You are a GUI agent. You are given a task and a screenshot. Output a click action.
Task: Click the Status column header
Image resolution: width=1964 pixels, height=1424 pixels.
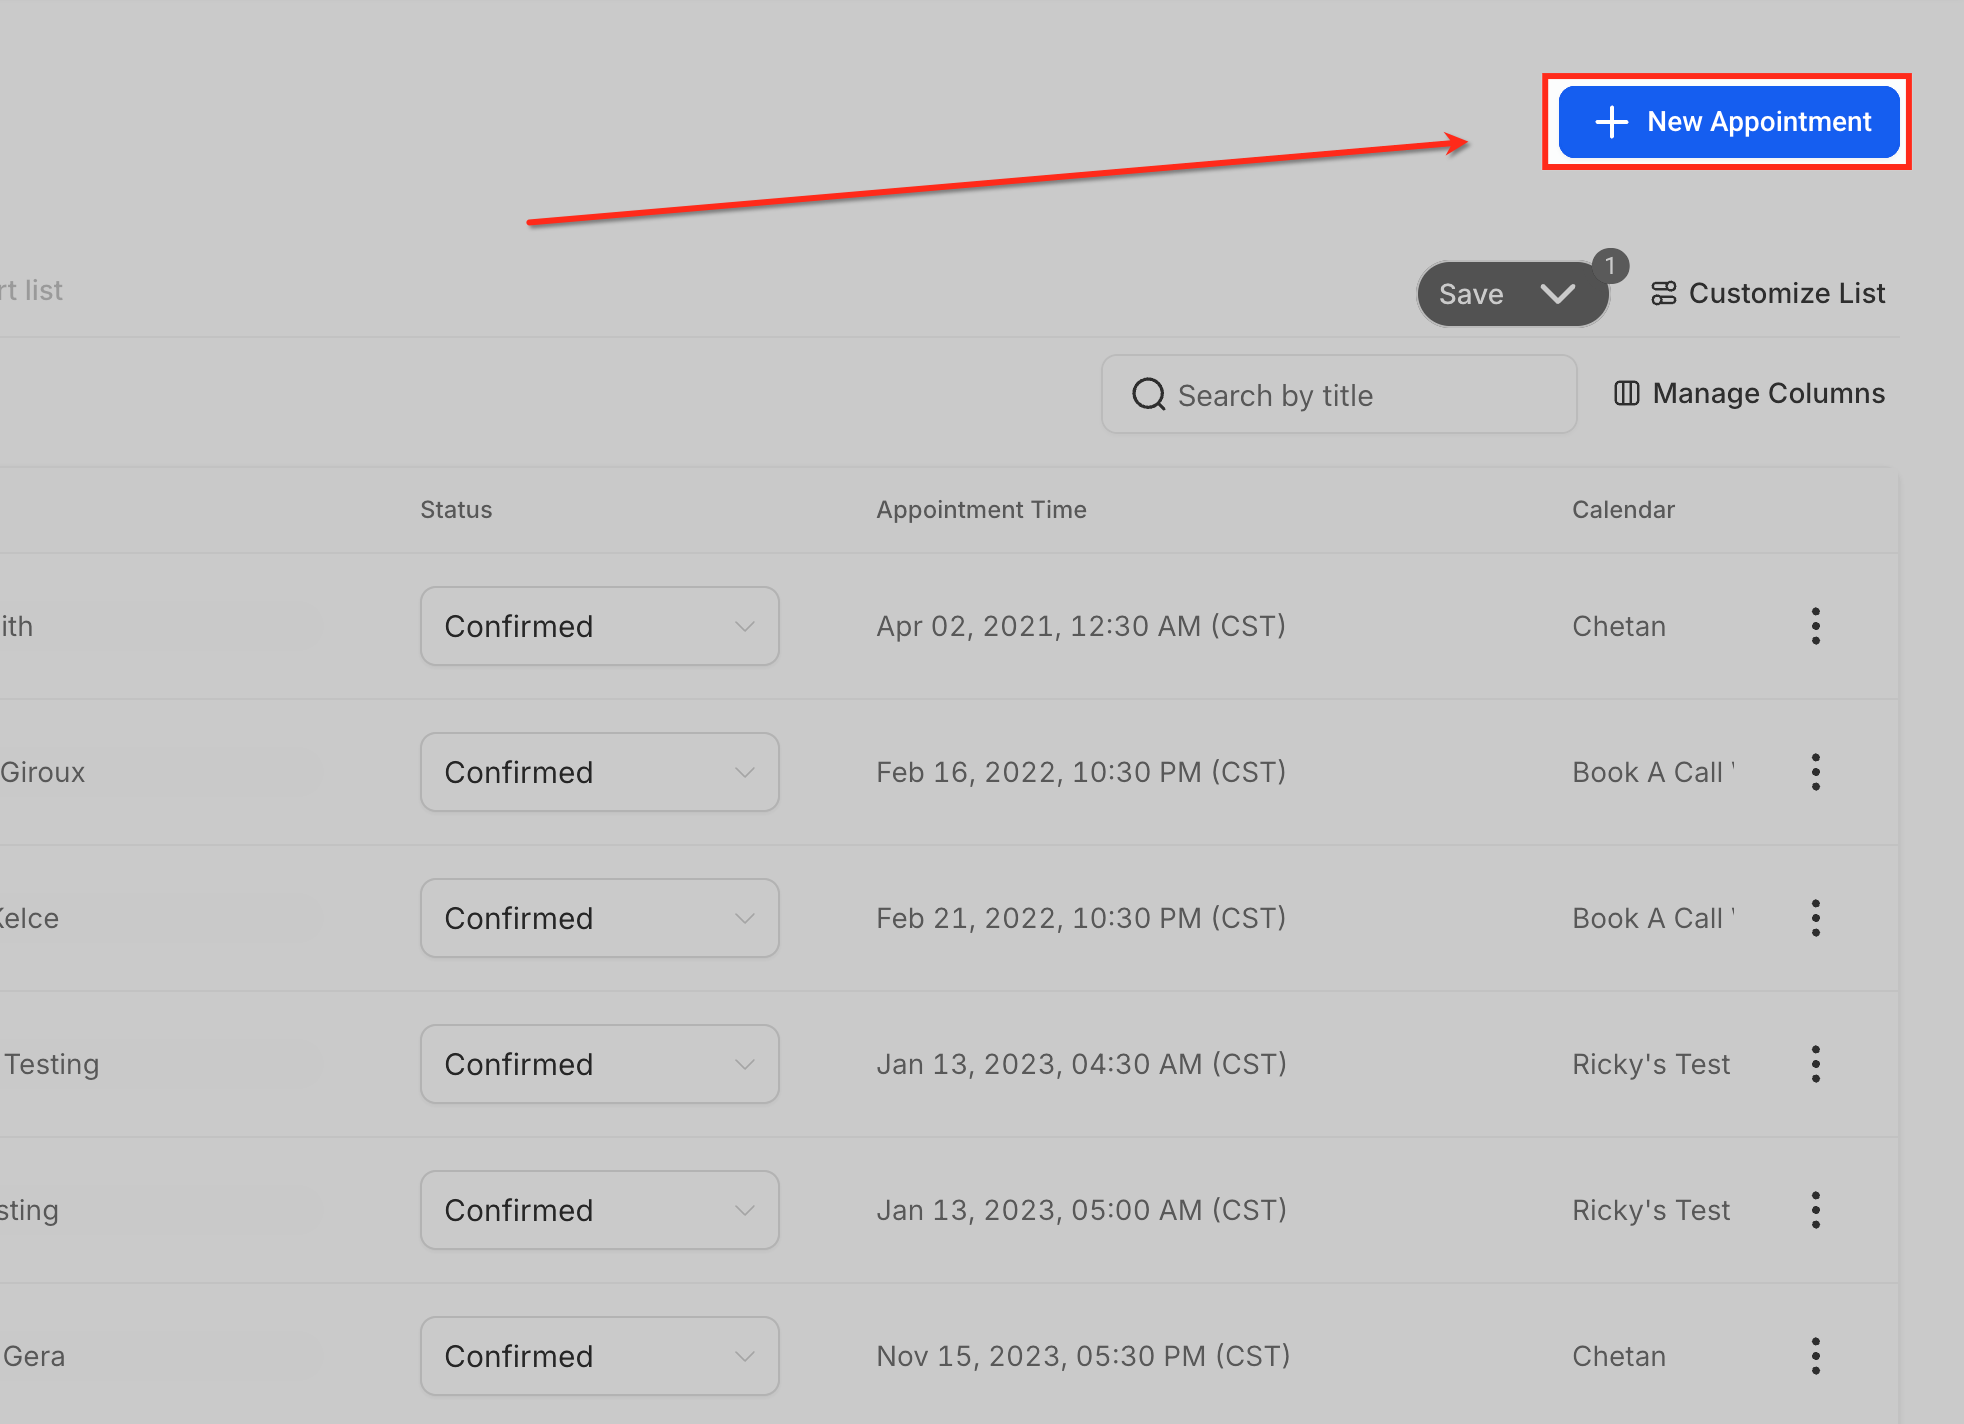(456, 510)
